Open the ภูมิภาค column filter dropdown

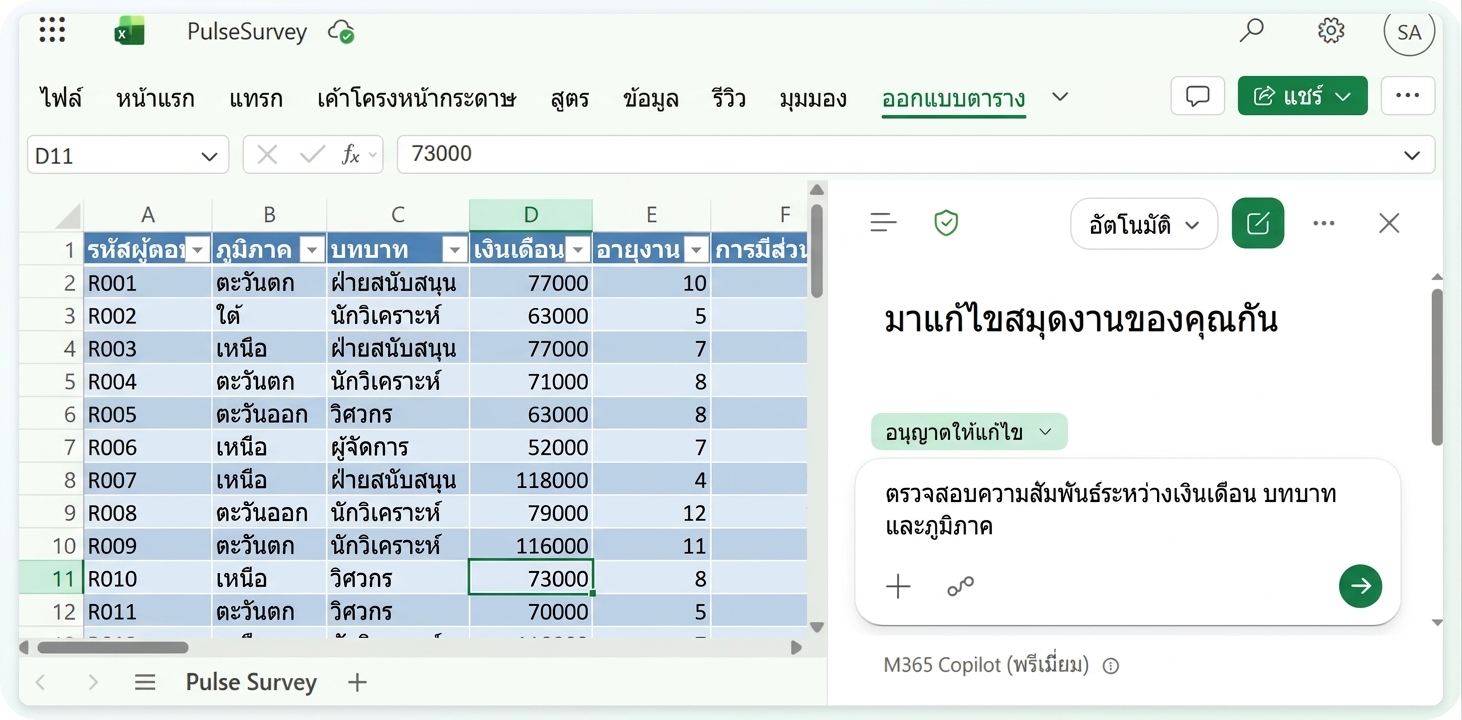pyautogui.click(x=312, y=250)
